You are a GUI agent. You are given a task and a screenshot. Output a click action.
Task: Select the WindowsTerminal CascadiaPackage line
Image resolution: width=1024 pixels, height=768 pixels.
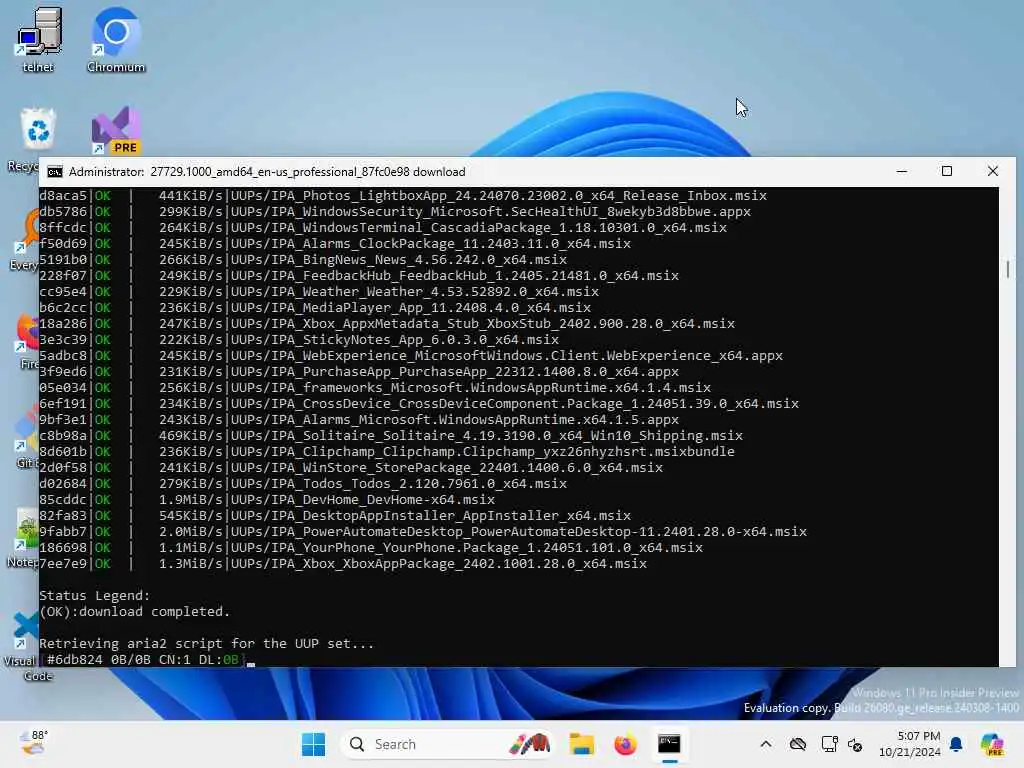click(x=383, y=227)
